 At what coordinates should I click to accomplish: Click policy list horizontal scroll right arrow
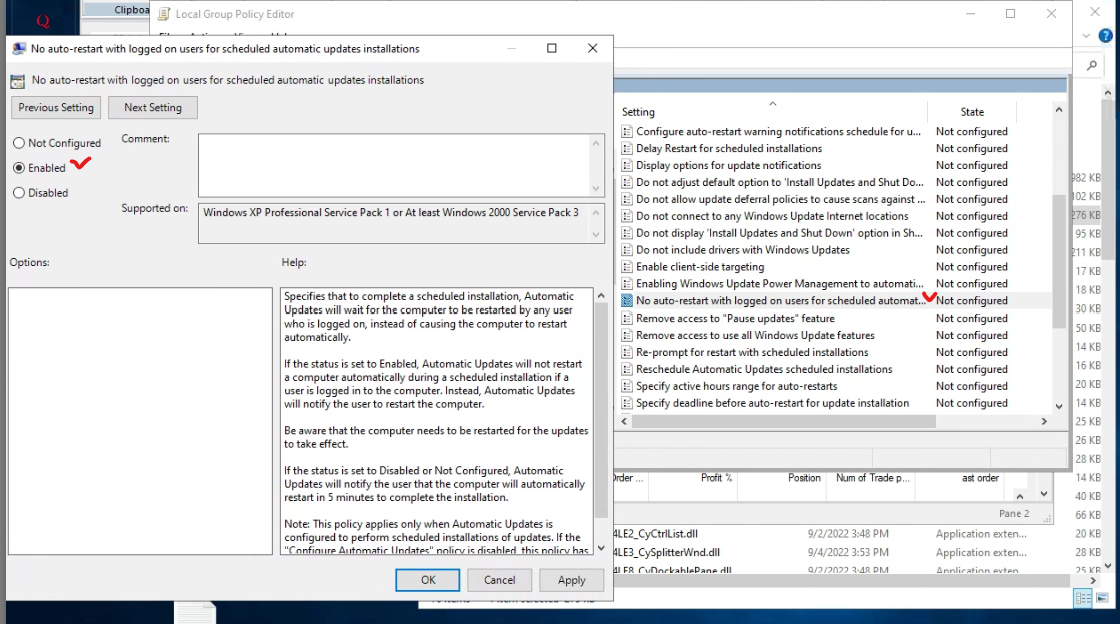(x=1044, y=421)
